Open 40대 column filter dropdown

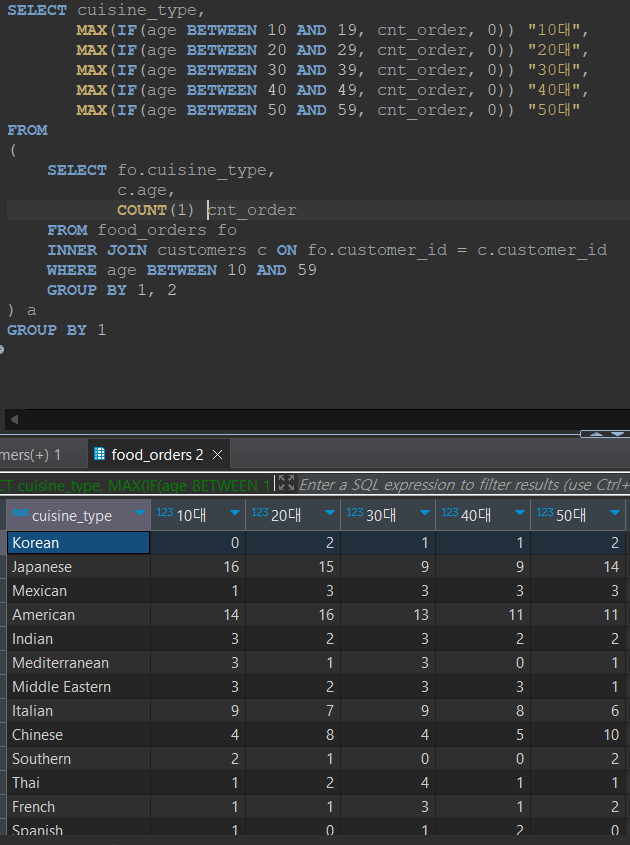pyautogui.click(x=520, y=512)
